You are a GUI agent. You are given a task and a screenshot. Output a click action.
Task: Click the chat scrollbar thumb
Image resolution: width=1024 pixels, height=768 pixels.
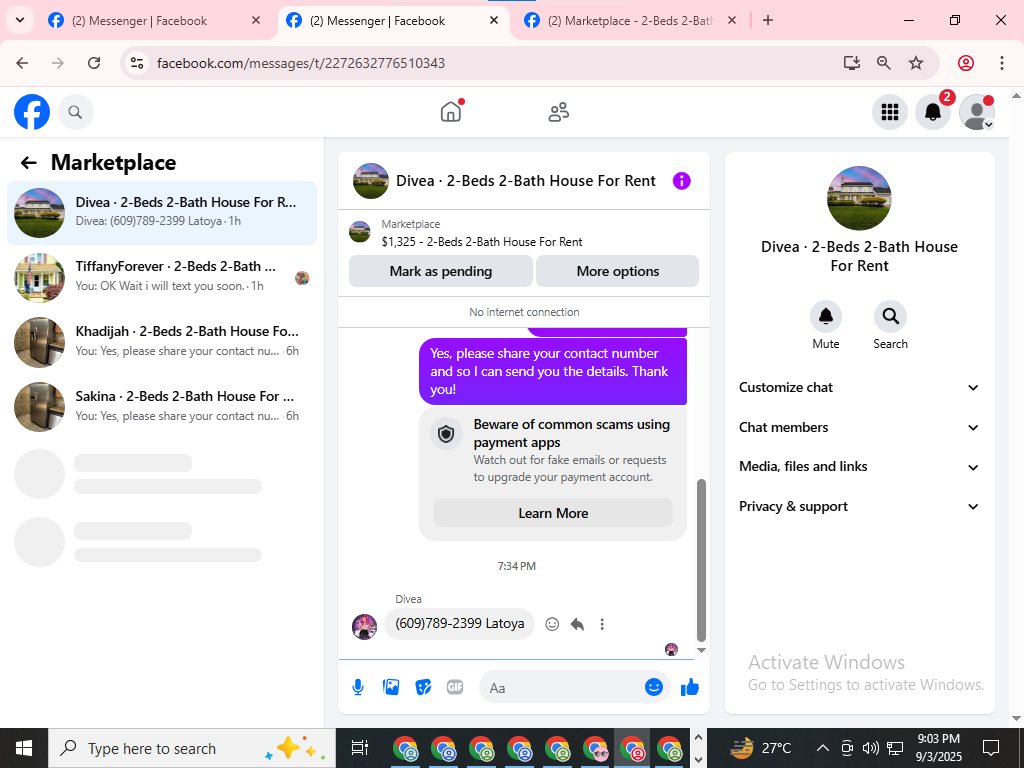pos(701,560)
